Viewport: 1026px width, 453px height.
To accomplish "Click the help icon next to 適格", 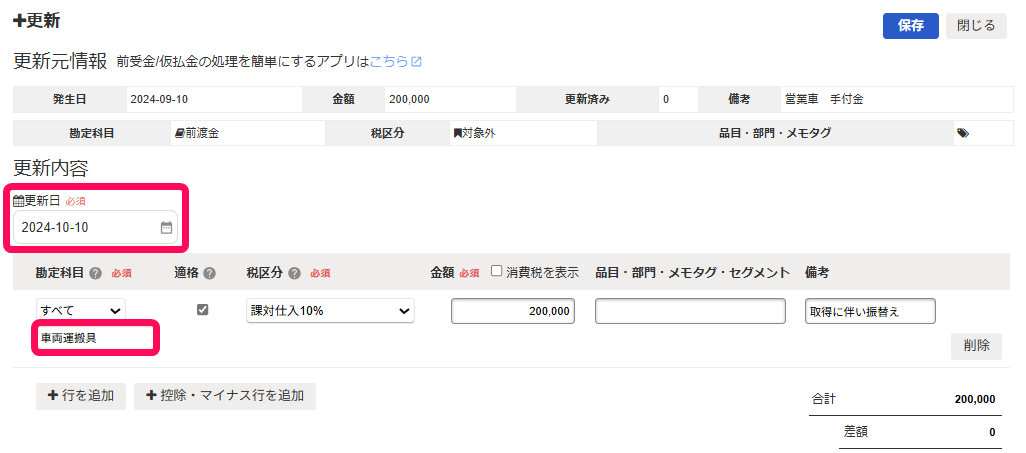I will [x=209, y=273].
